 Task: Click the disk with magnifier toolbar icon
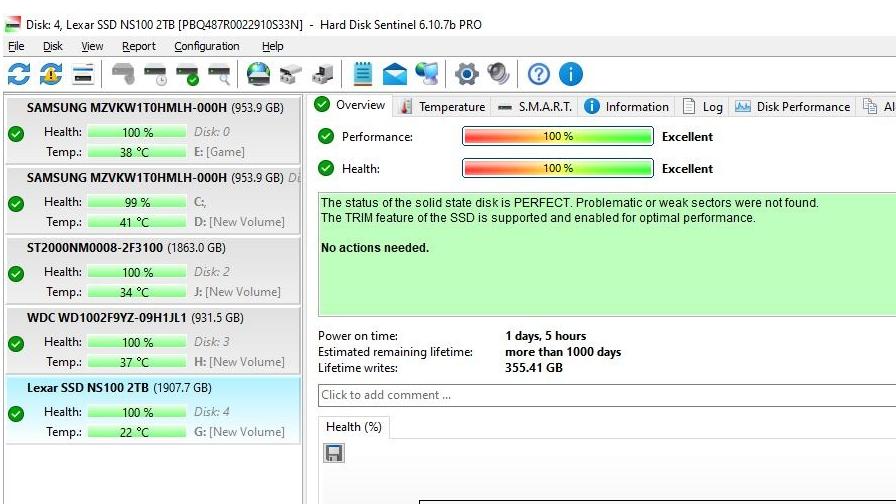tap(219, 74)
